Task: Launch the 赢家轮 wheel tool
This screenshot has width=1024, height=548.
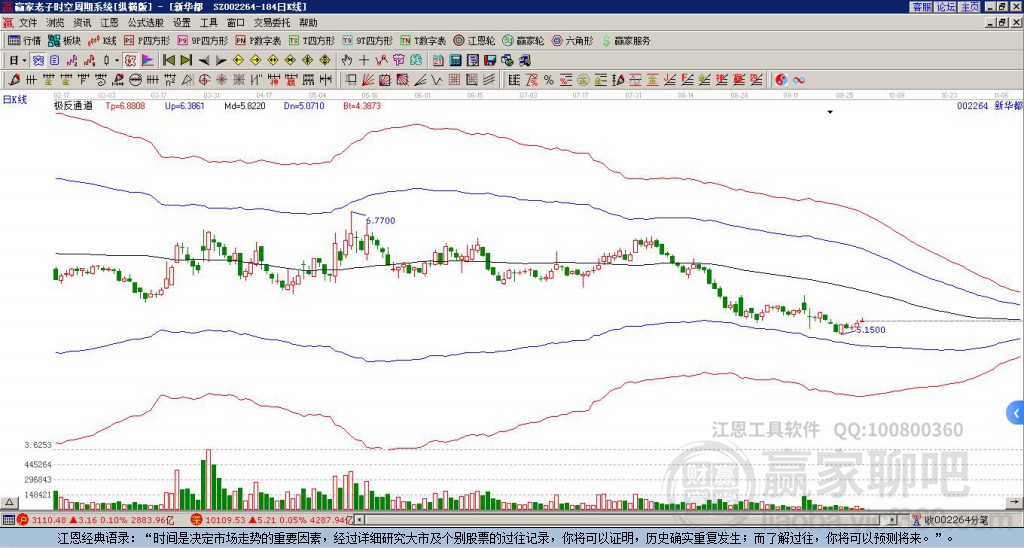Action: 523,40
